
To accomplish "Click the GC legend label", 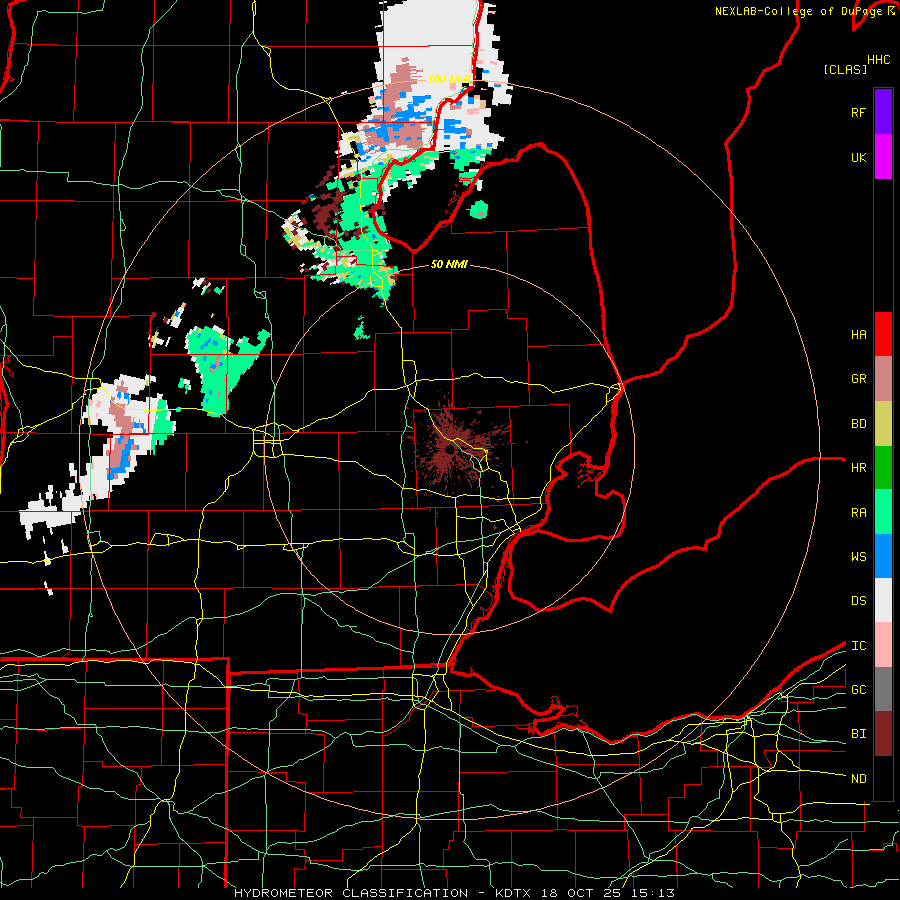I will 859,689.
